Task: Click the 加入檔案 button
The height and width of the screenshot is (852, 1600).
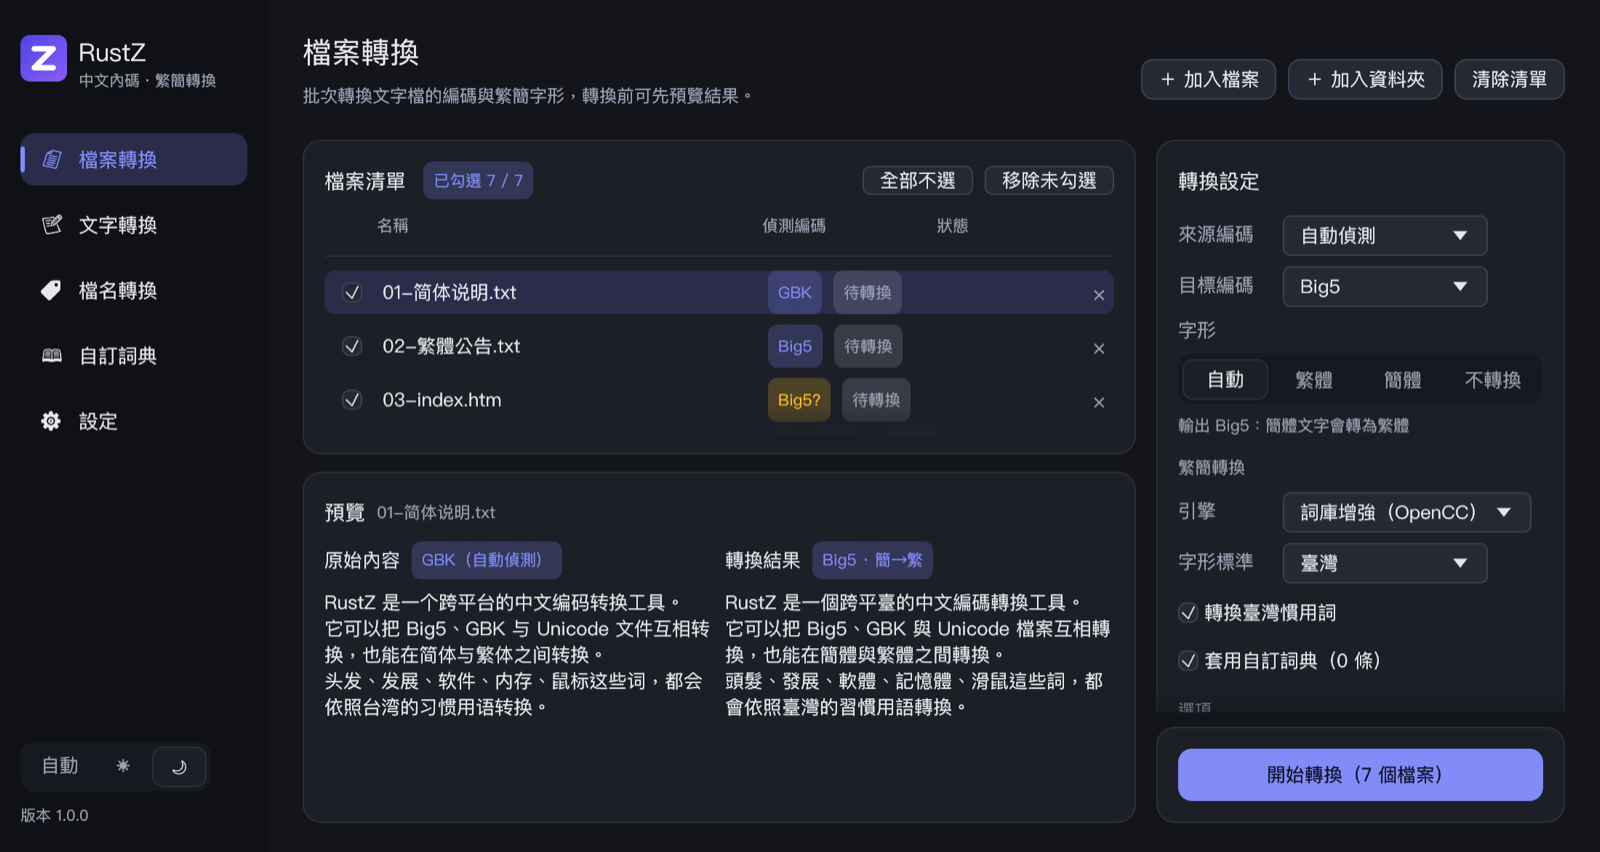Action: pos(1209,80)
